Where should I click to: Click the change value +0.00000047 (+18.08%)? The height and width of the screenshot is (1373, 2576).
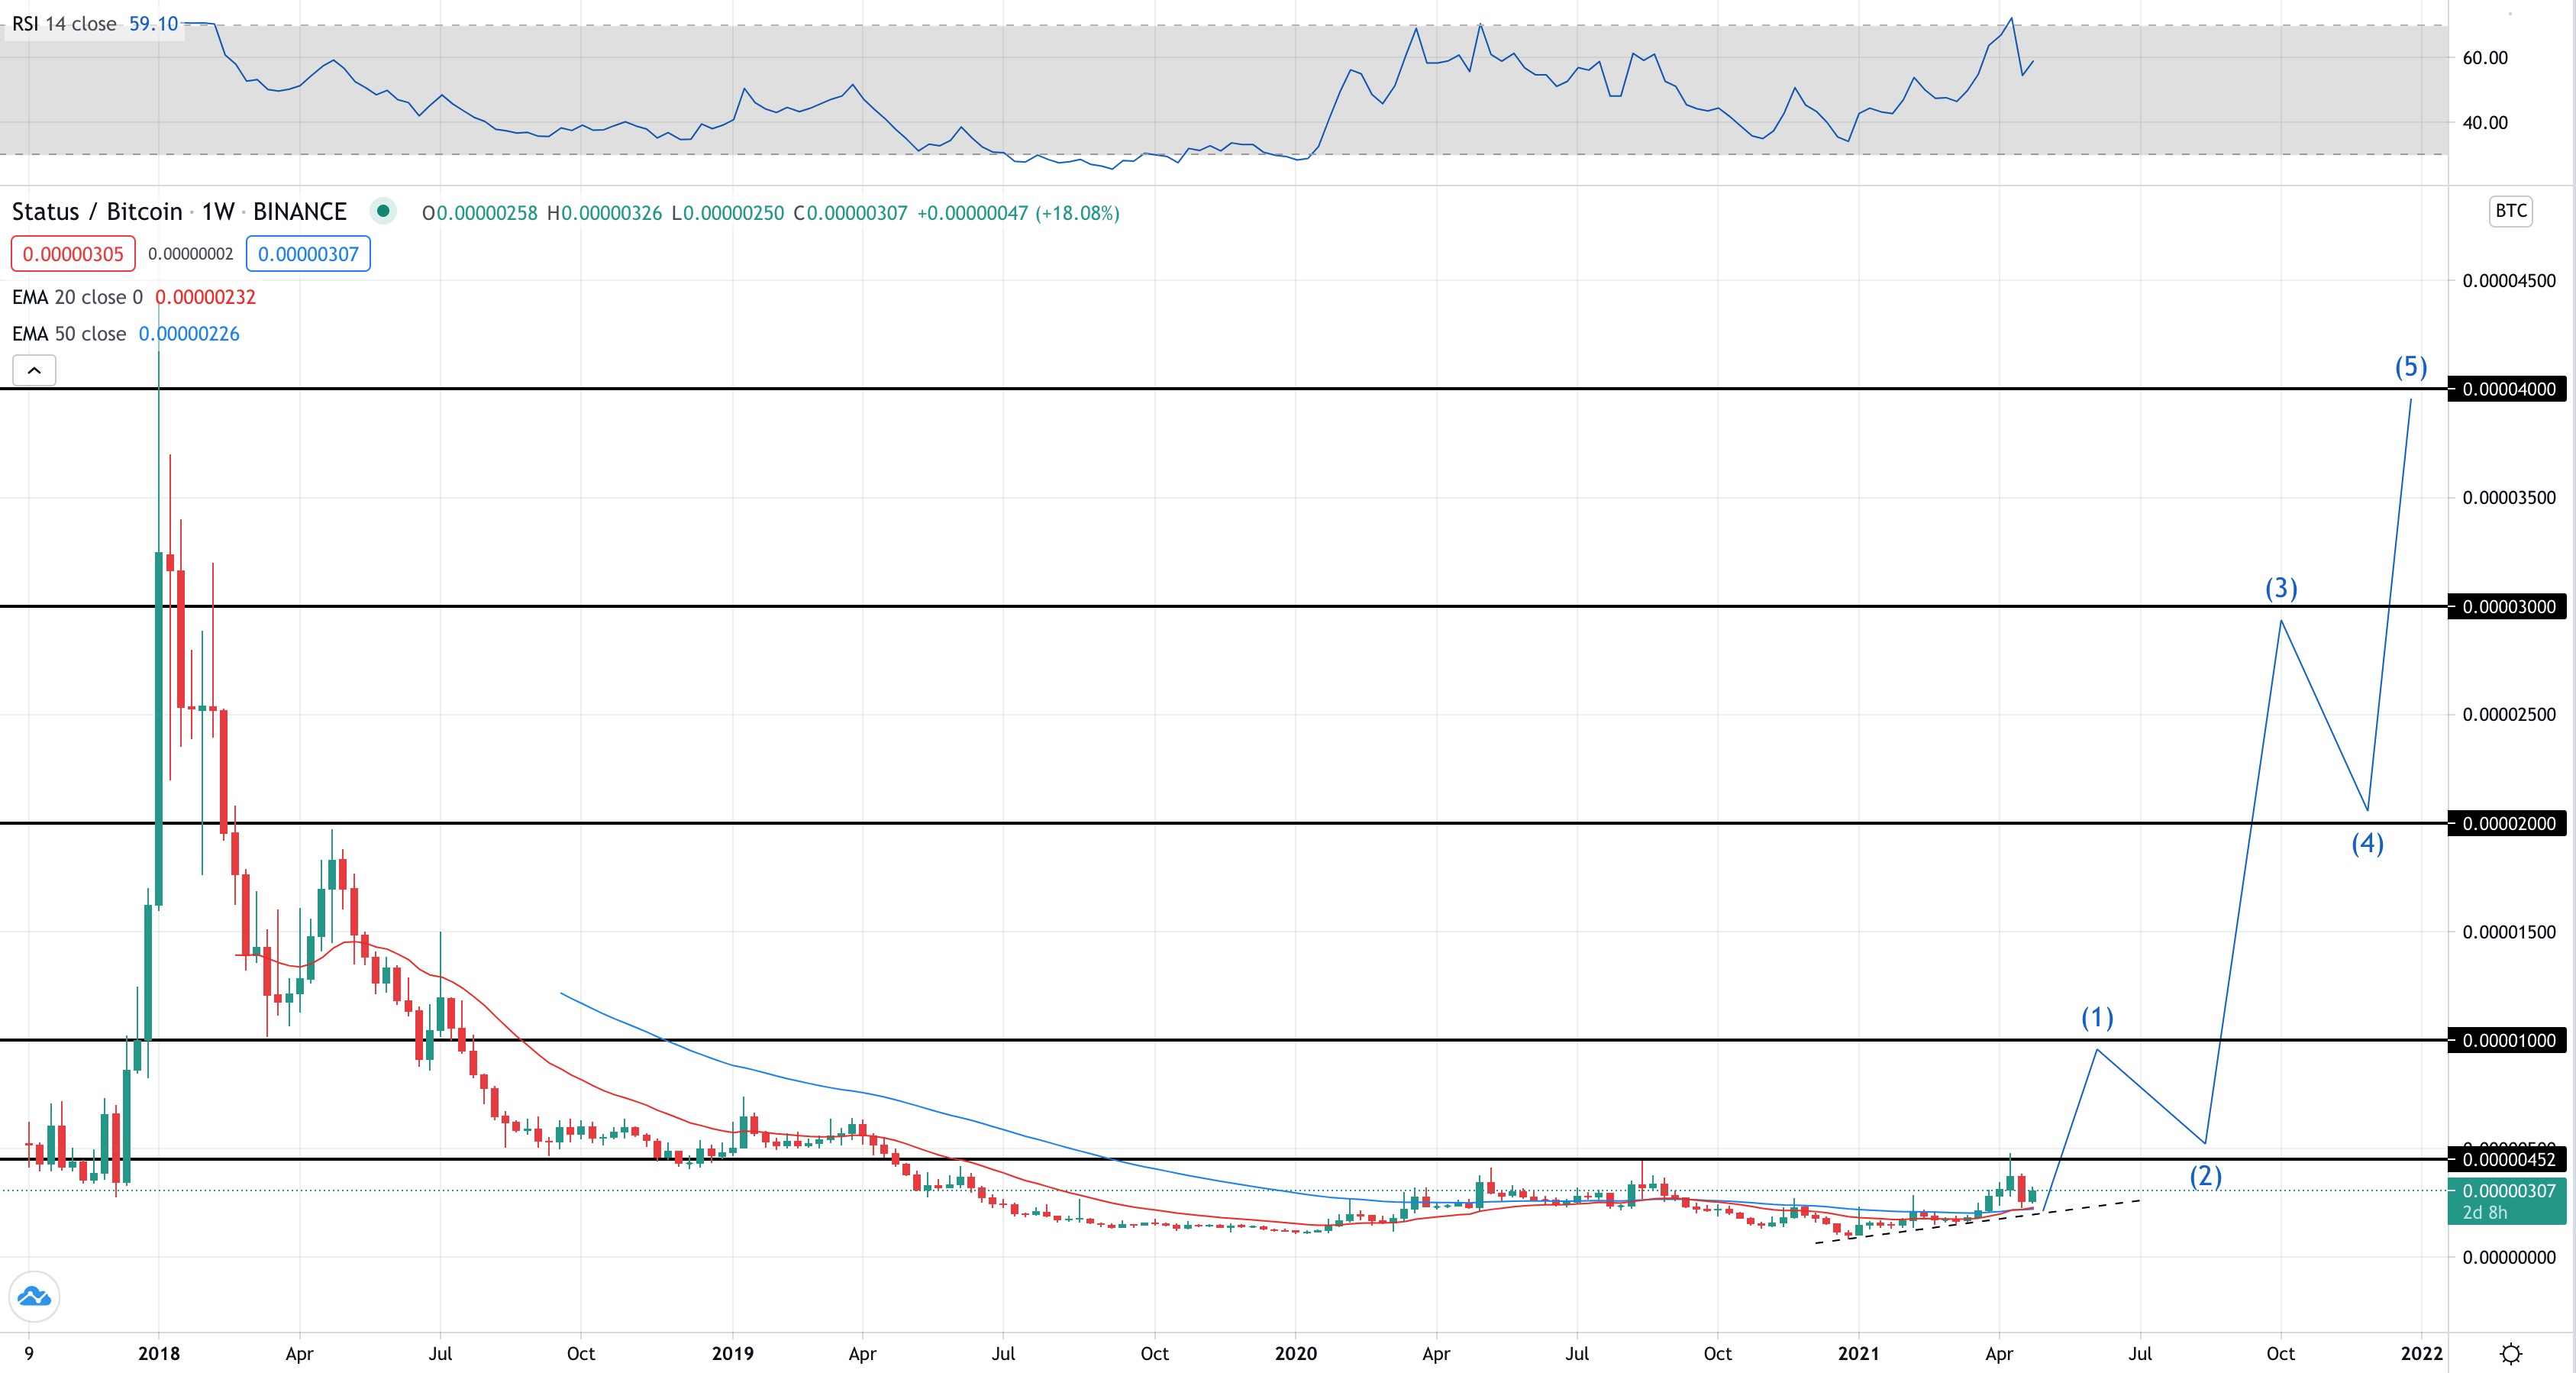(x=1018, y=213)
